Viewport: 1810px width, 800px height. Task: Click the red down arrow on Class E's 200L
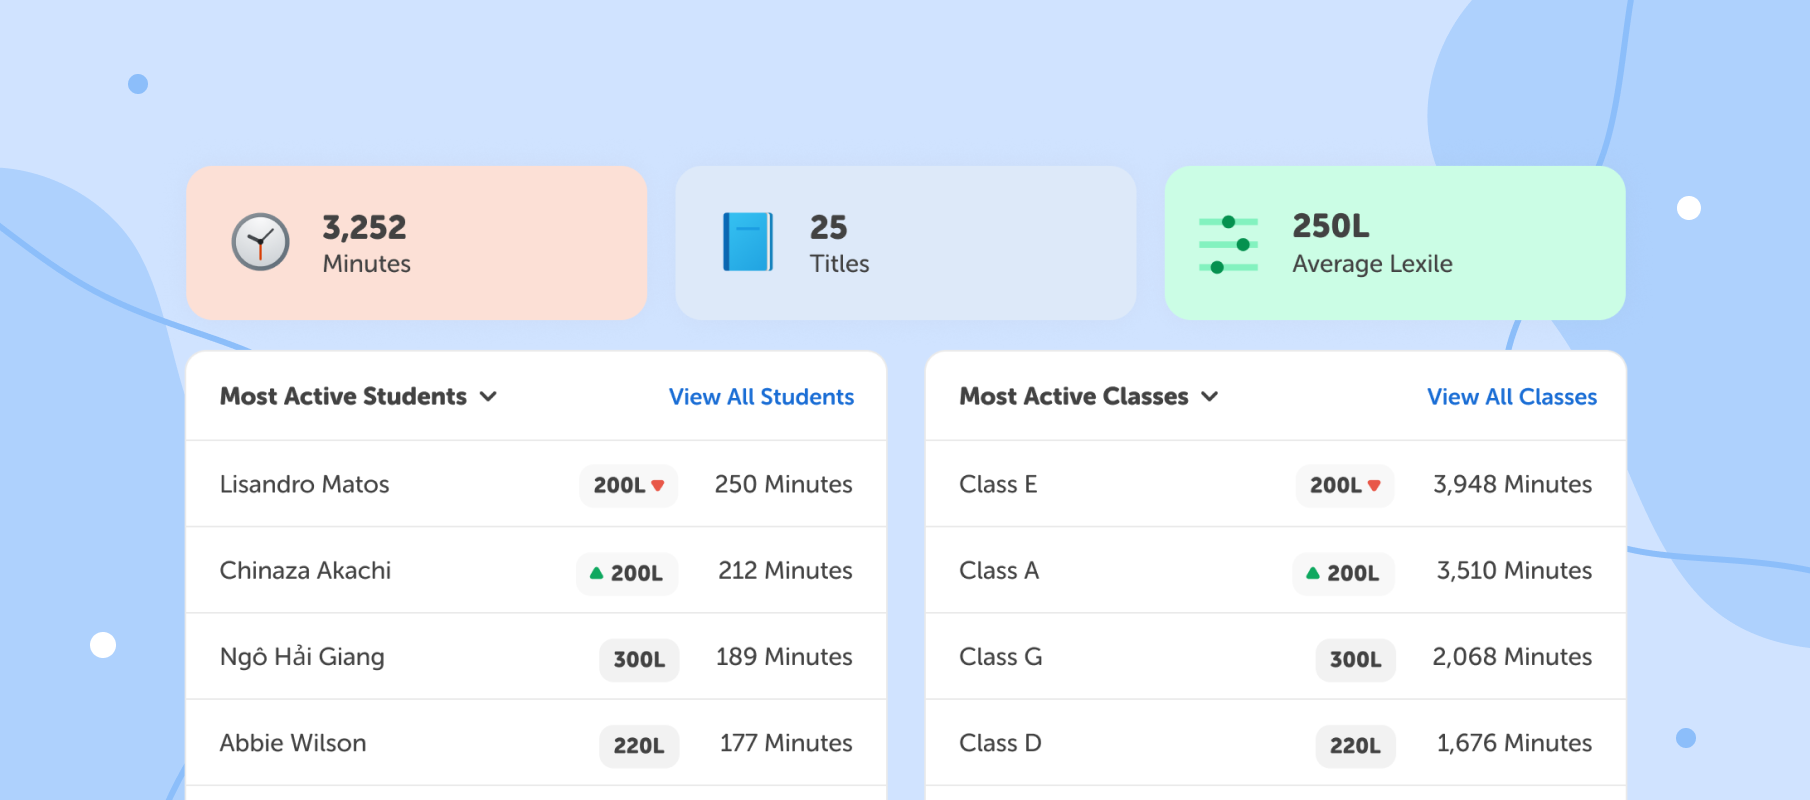(1375, 485)
